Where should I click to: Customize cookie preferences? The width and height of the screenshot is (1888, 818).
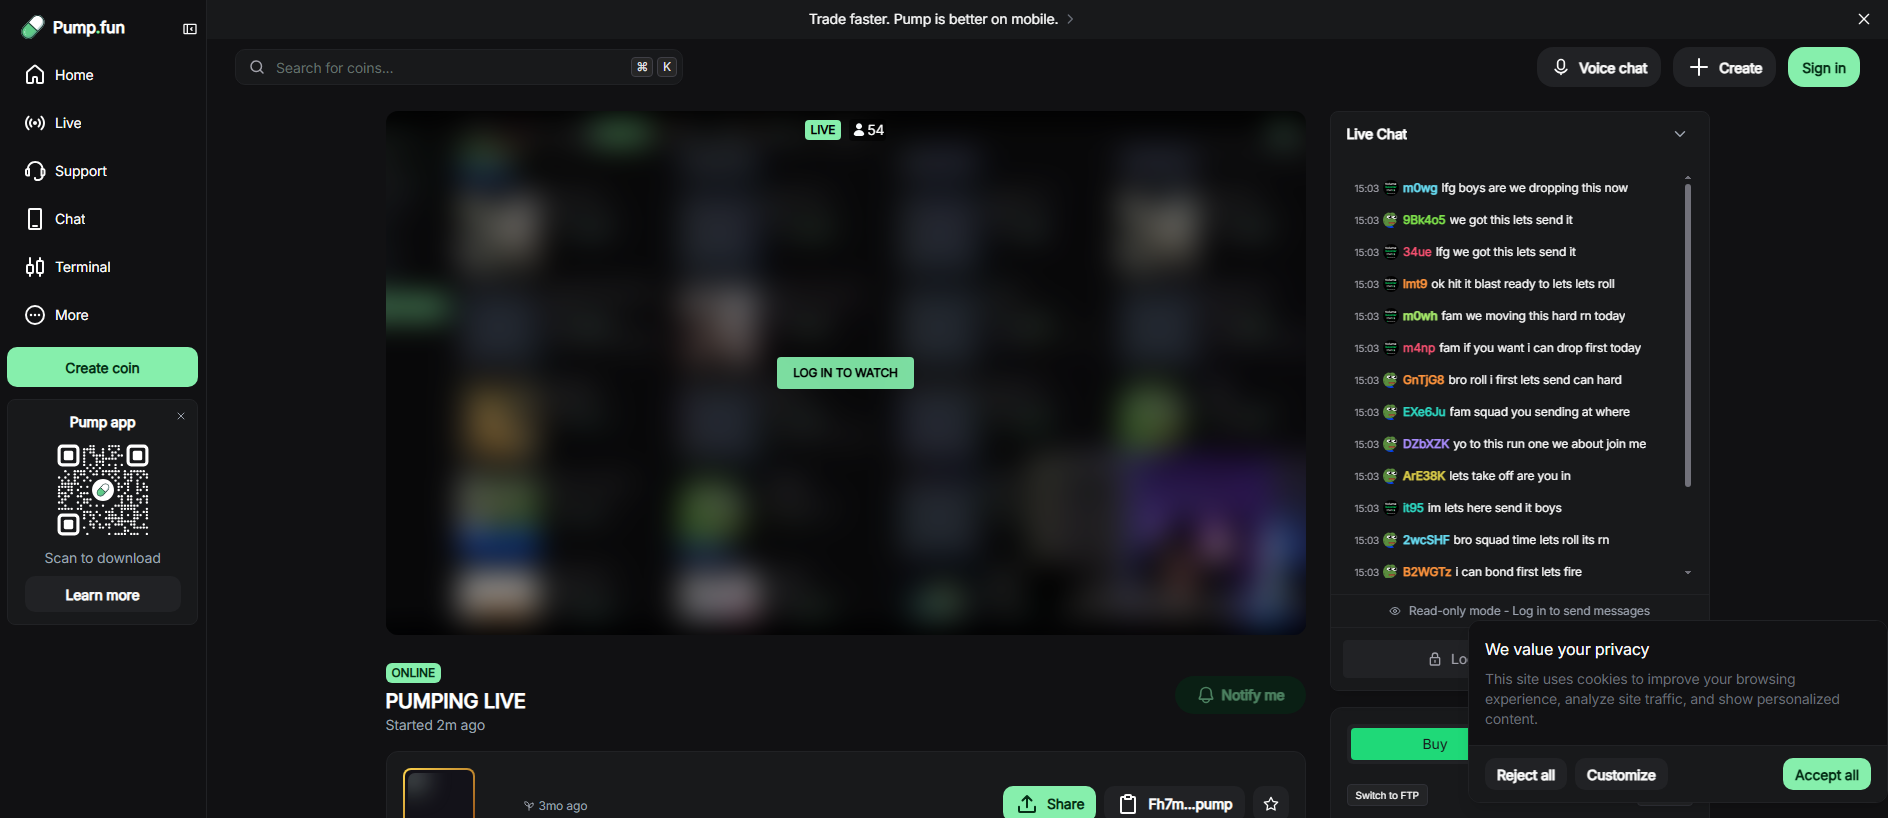[1621, 775]
